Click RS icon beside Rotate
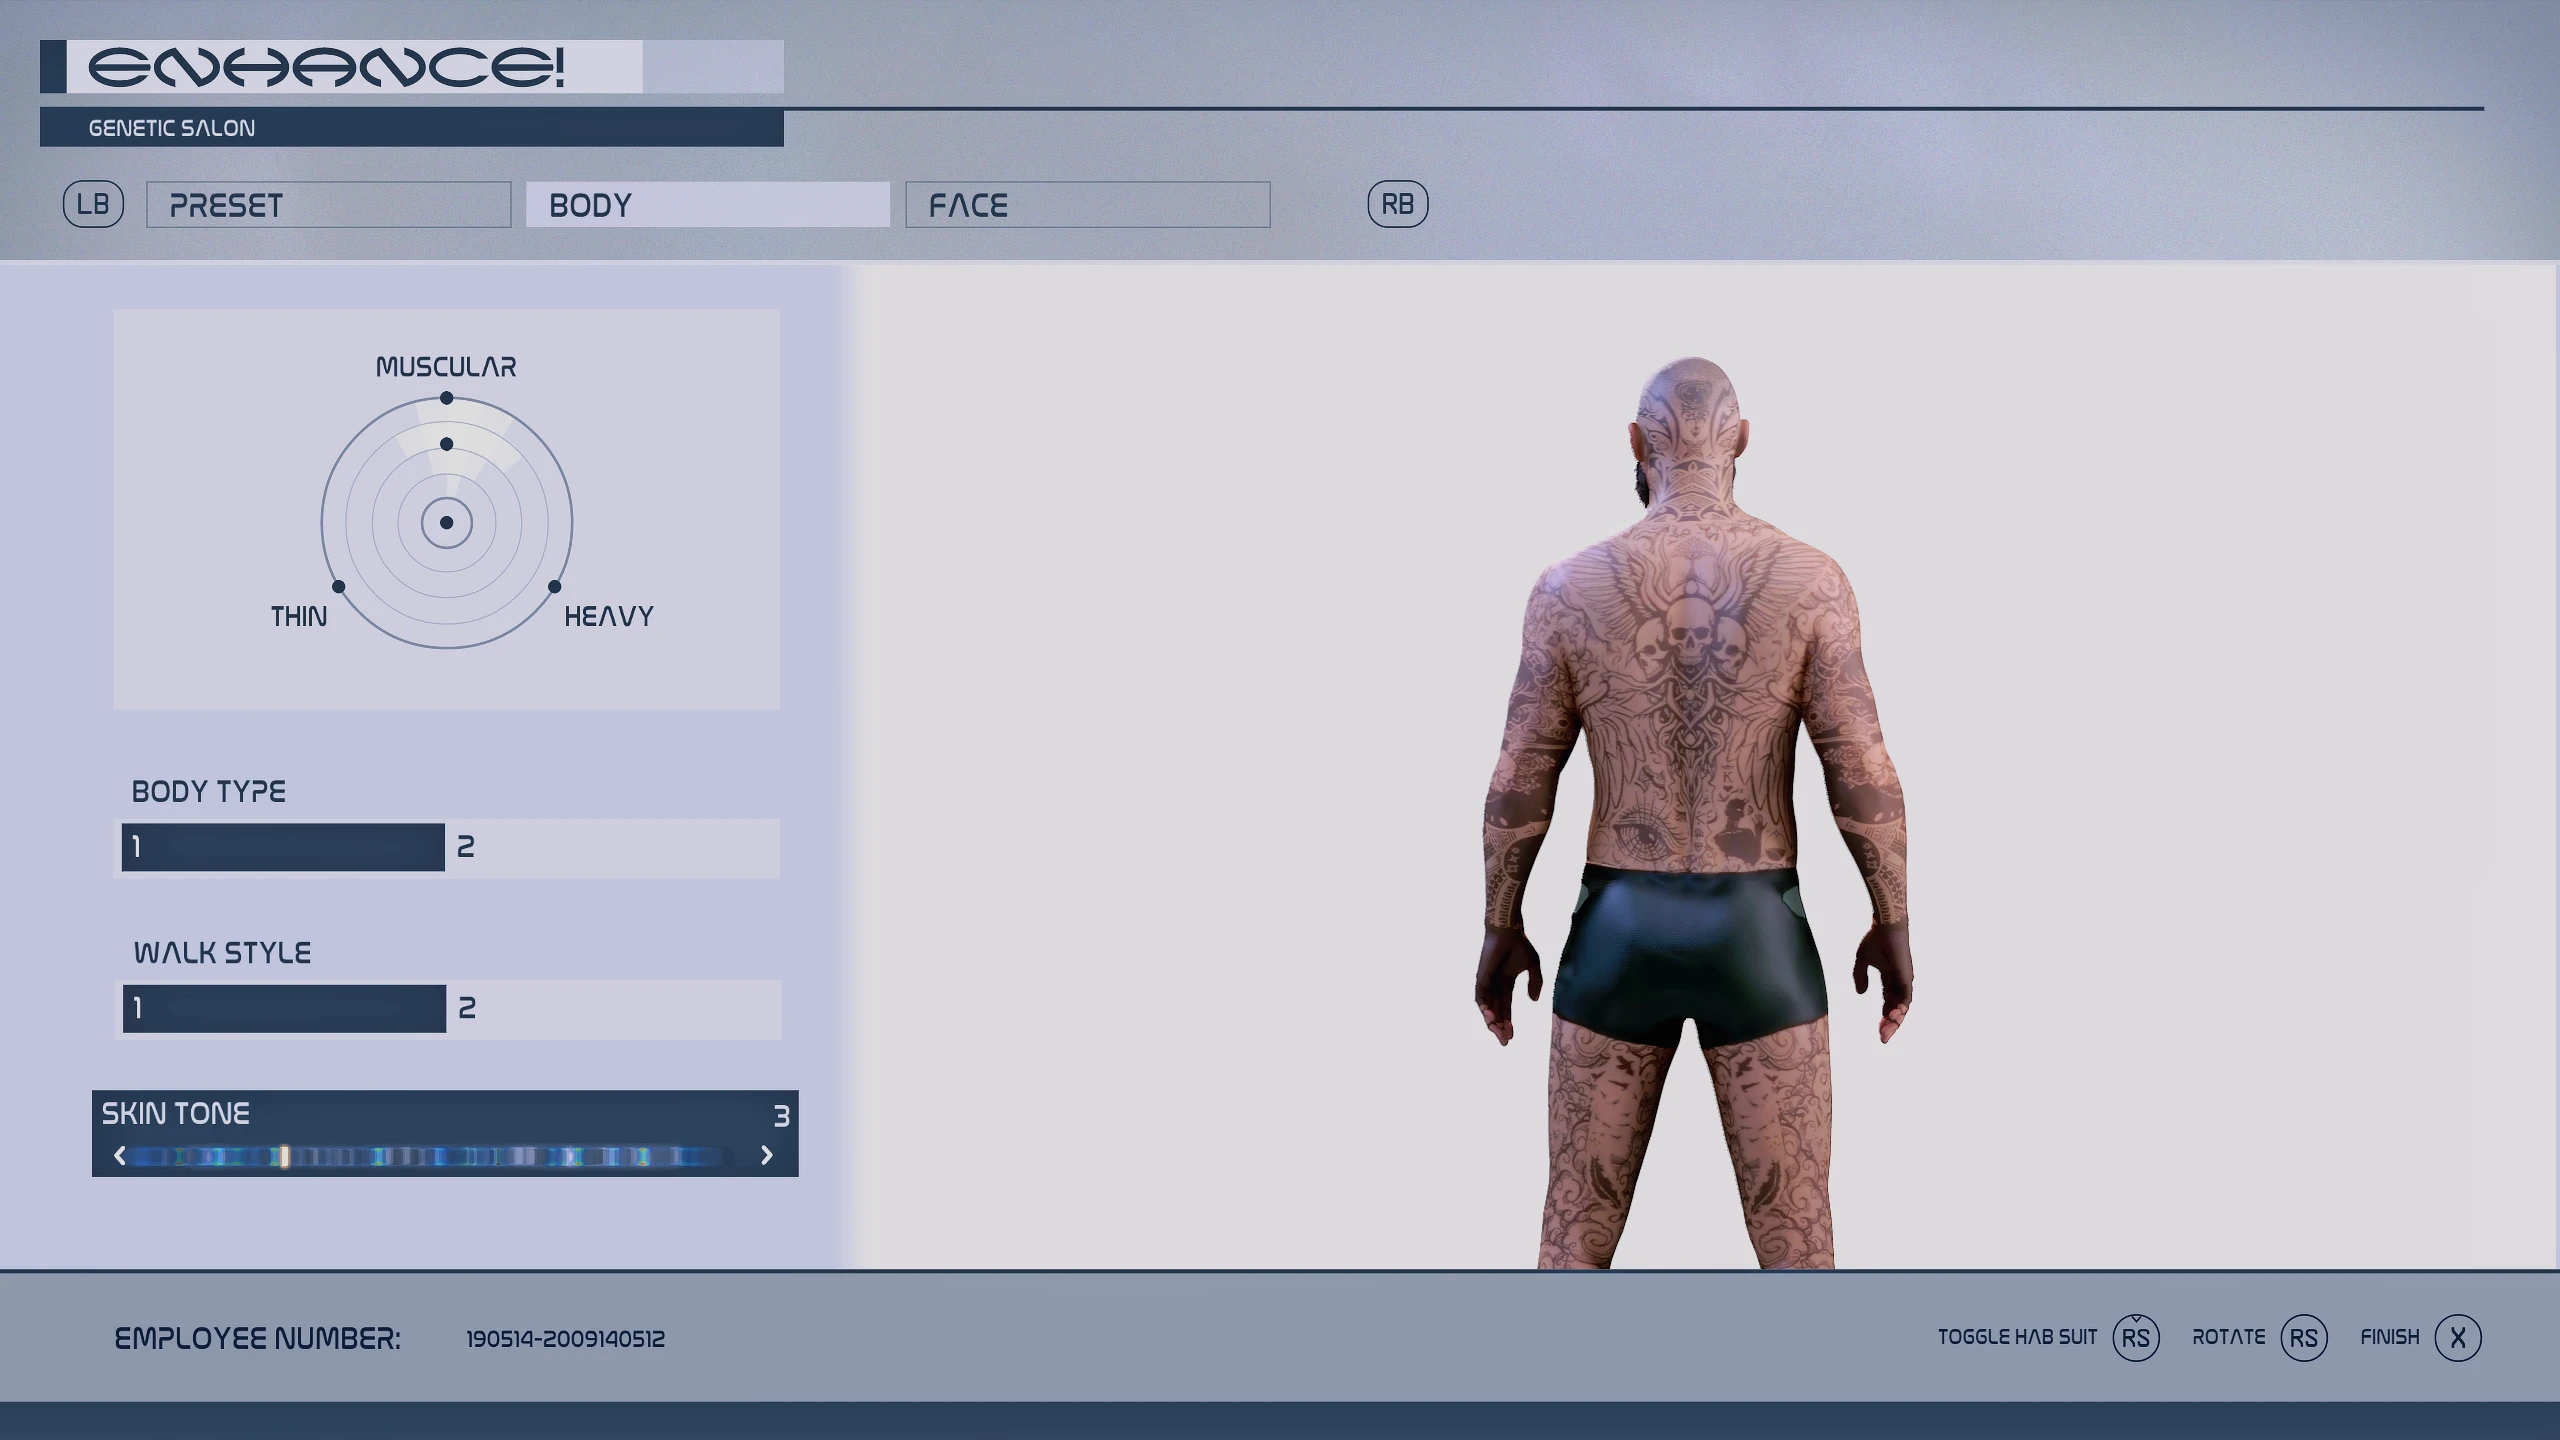Viewport: 2560px width, 1440px height. click(2303, 1338)
